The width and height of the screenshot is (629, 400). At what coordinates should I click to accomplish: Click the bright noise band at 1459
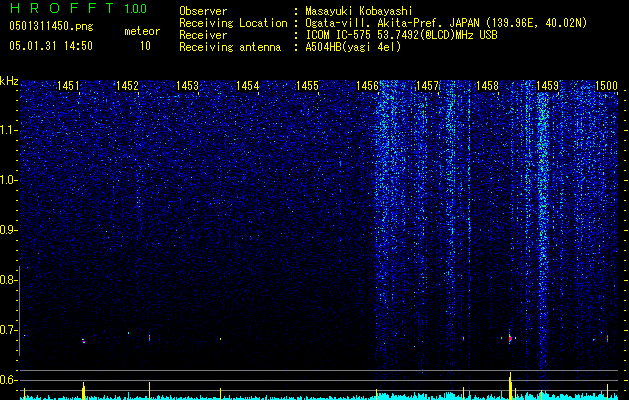tap(543, 229)
